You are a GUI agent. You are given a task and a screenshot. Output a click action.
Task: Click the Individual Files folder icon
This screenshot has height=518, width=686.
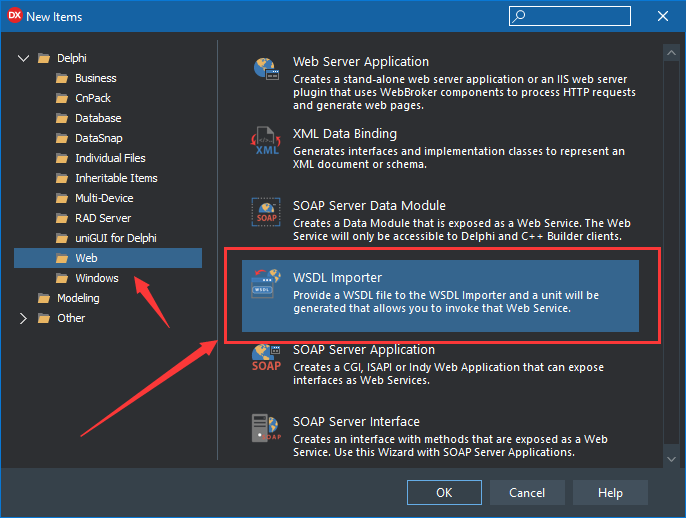[62, 158]
